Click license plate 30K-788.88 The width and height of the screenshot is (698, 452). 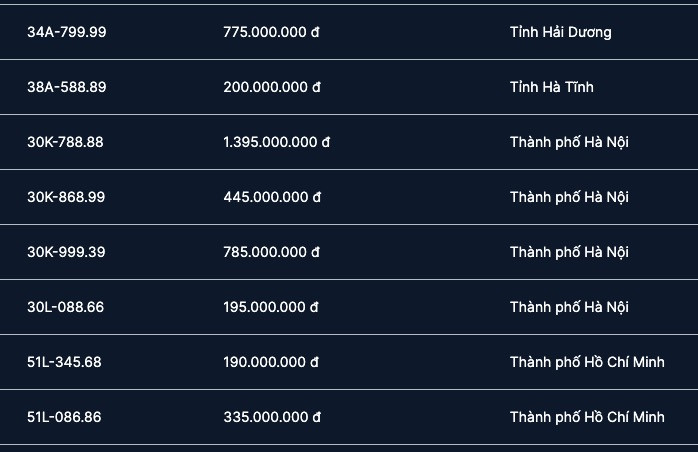tap(65, 142)
